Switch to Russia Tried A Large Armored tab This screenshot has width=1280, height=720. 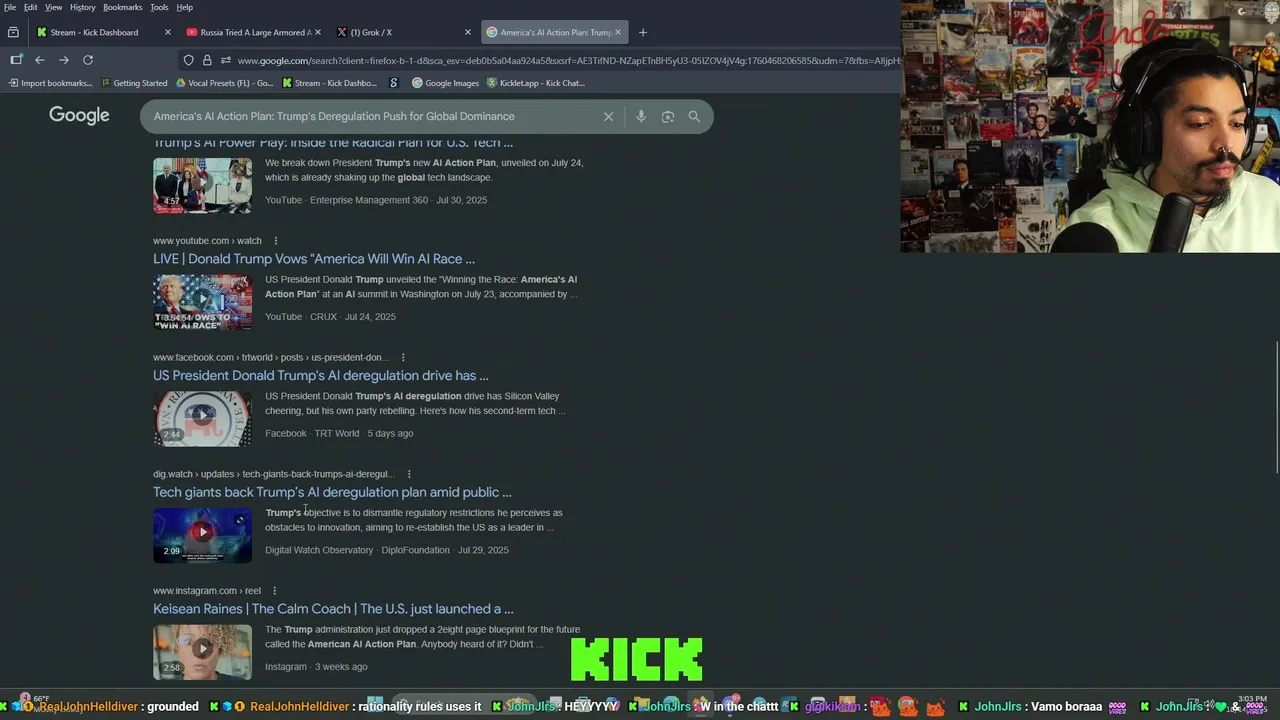(x=255, y=32)
